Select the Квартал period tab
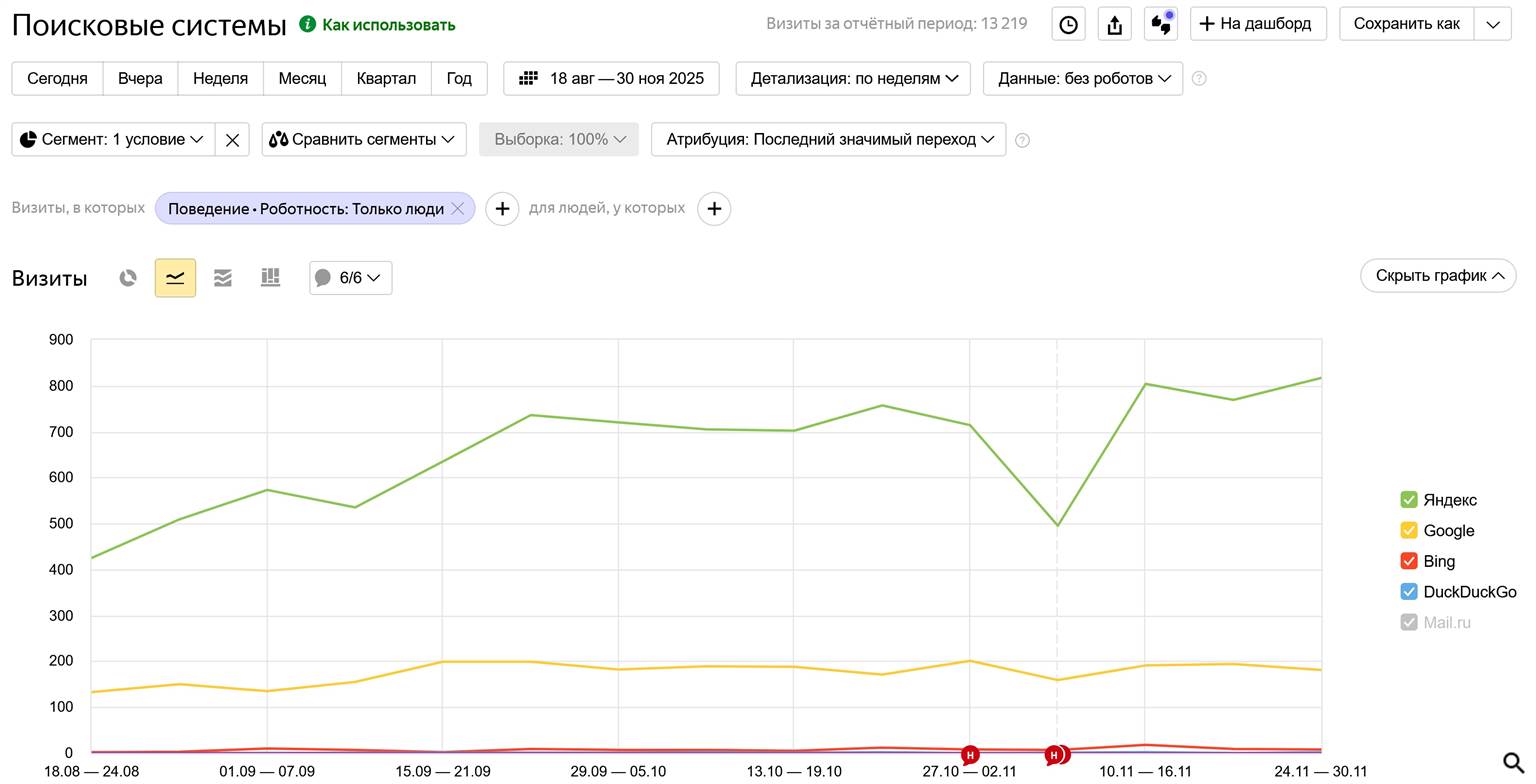 [x=386, y=78]
